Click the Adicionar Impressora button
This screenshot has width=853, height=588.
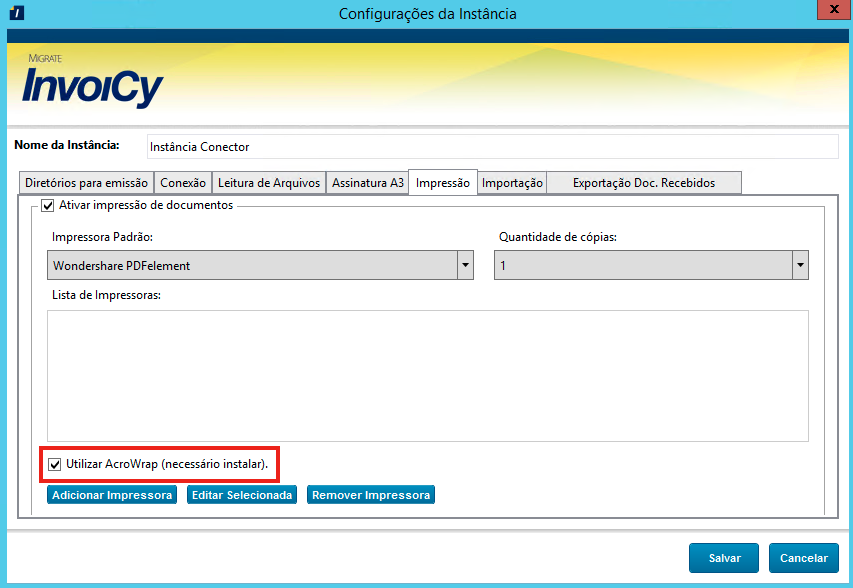point(112,495)
